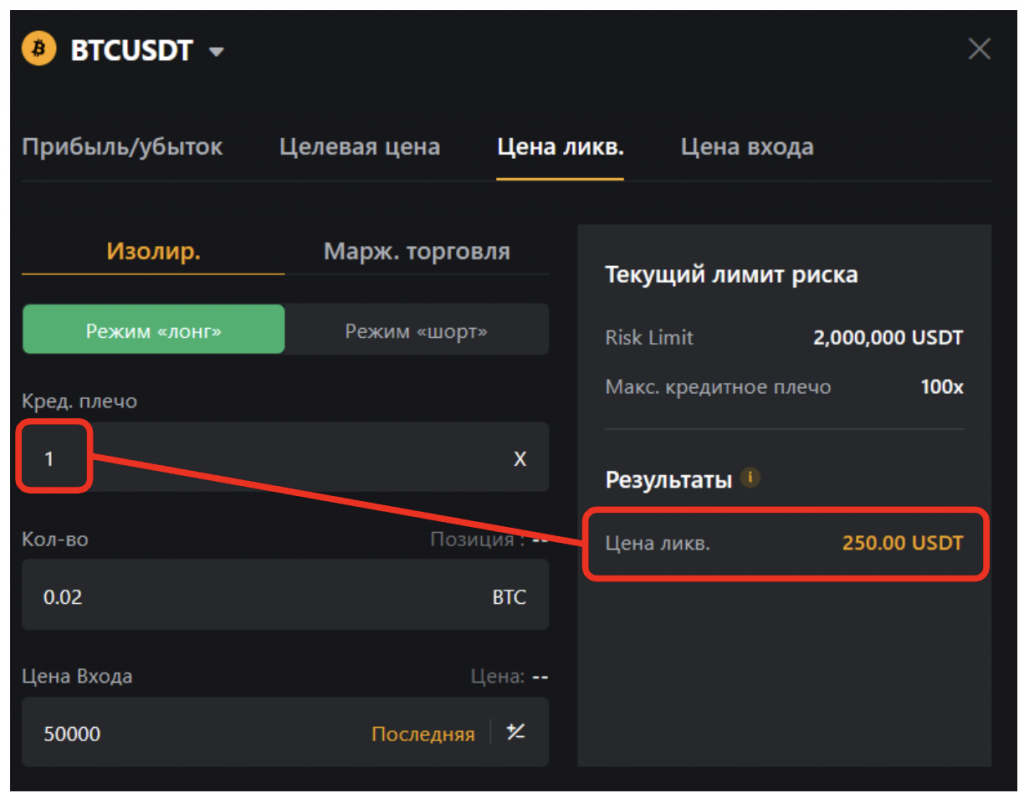Switch to Прибыль/убыток tab
Image resolution: width=1024 pixels, height=798 pixels.
point(122,147)
